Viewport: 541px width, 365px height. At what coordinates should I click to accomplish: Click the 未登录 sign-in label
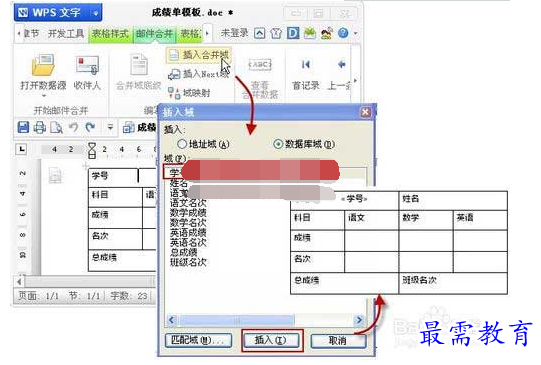pos(234,33)
